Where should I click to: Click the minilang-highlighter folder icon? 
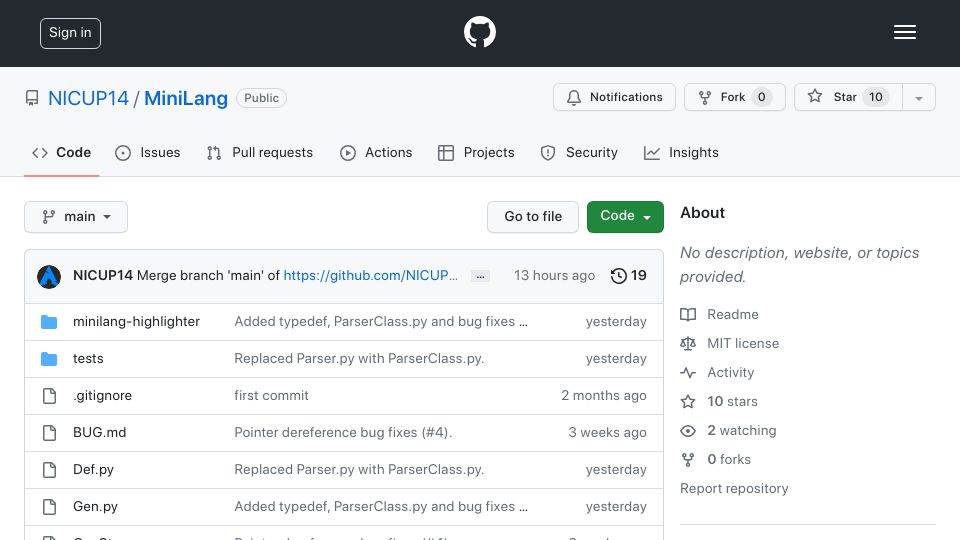click(49, 322)
